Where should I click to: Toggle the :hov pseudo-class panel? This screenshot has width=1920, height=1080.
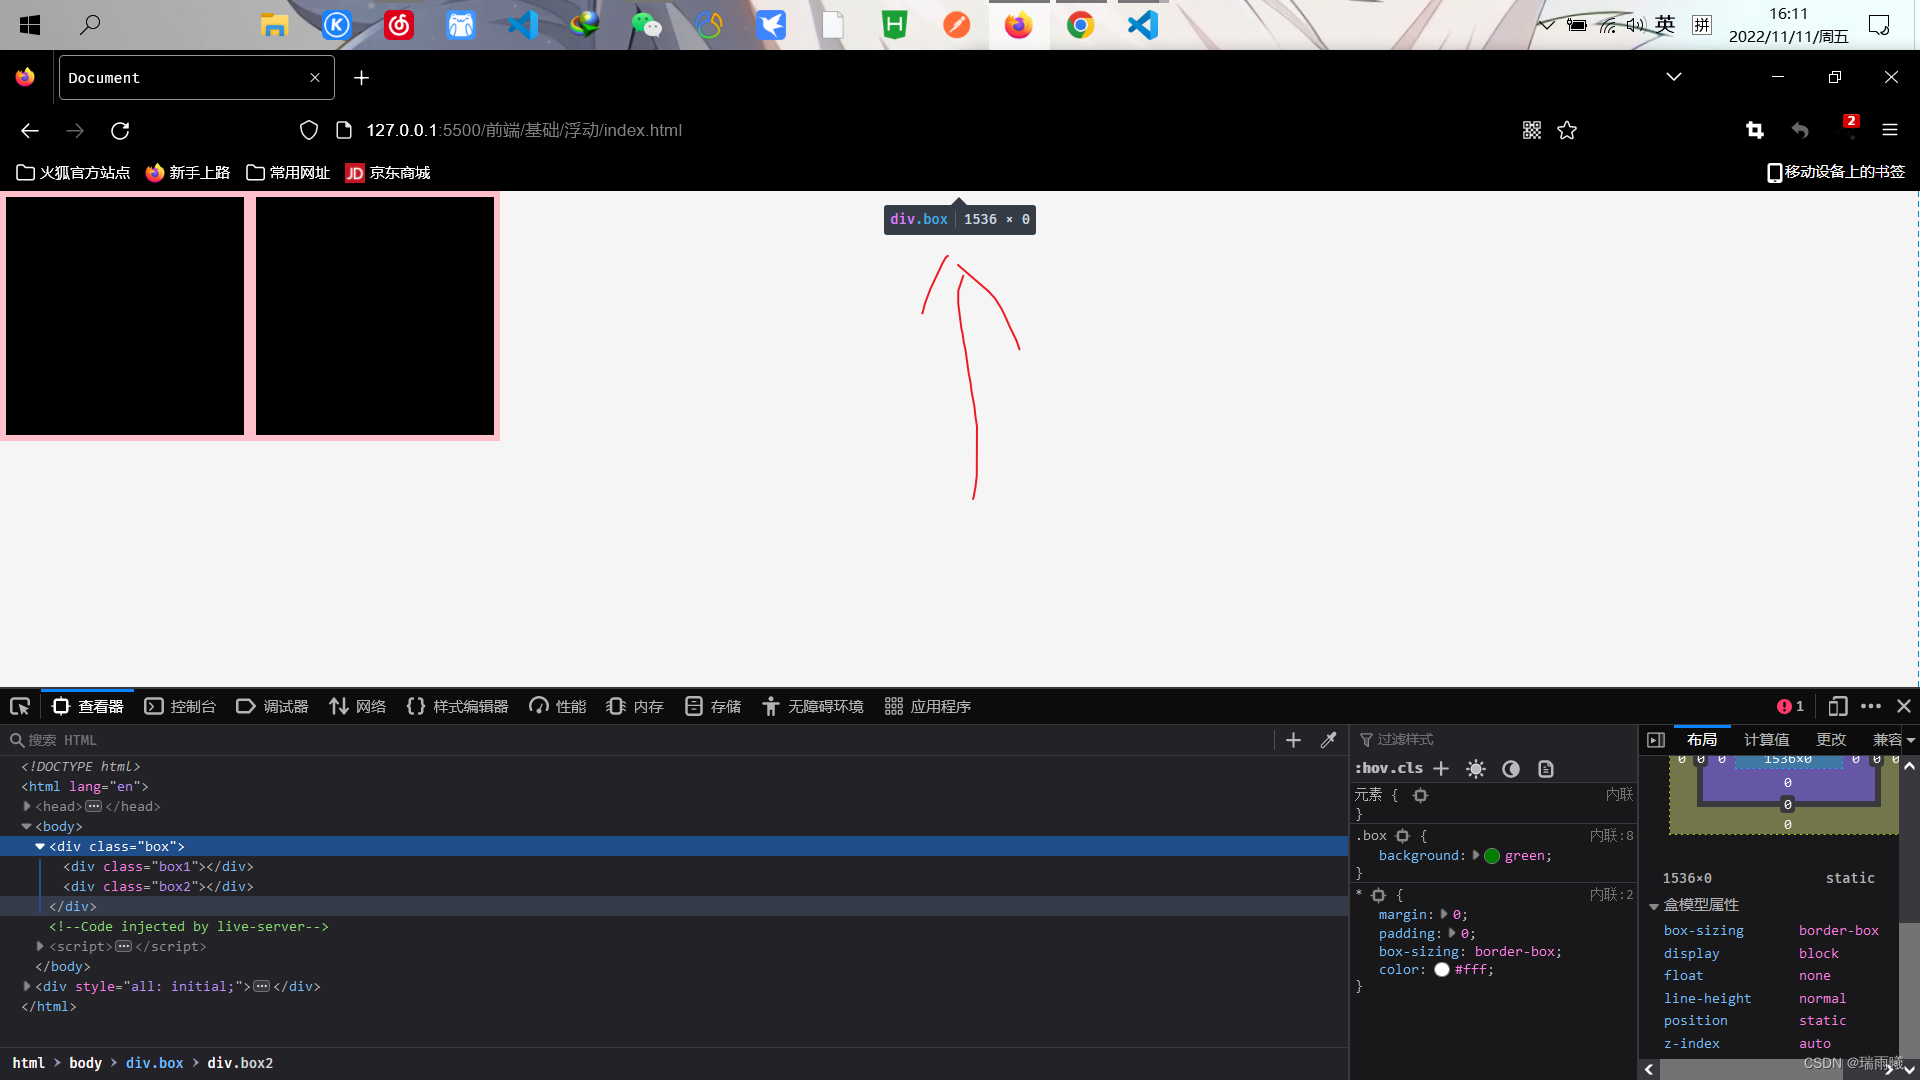[x=1371, y=768]
